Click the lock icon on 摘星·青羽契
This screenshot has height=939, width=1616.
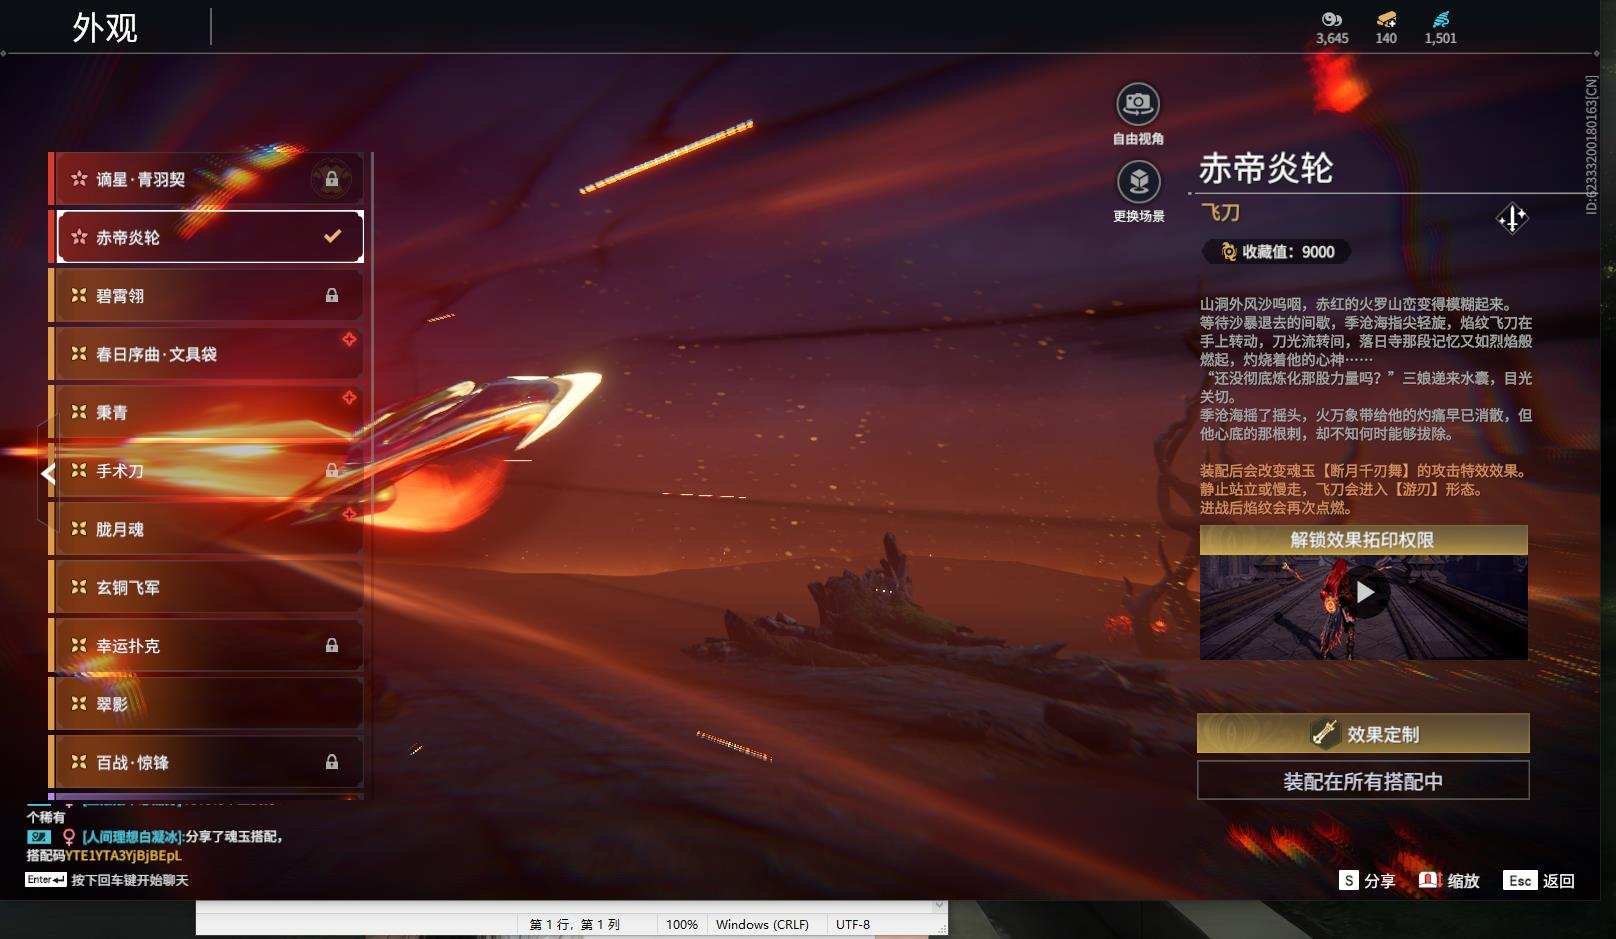tap(331, 179)
